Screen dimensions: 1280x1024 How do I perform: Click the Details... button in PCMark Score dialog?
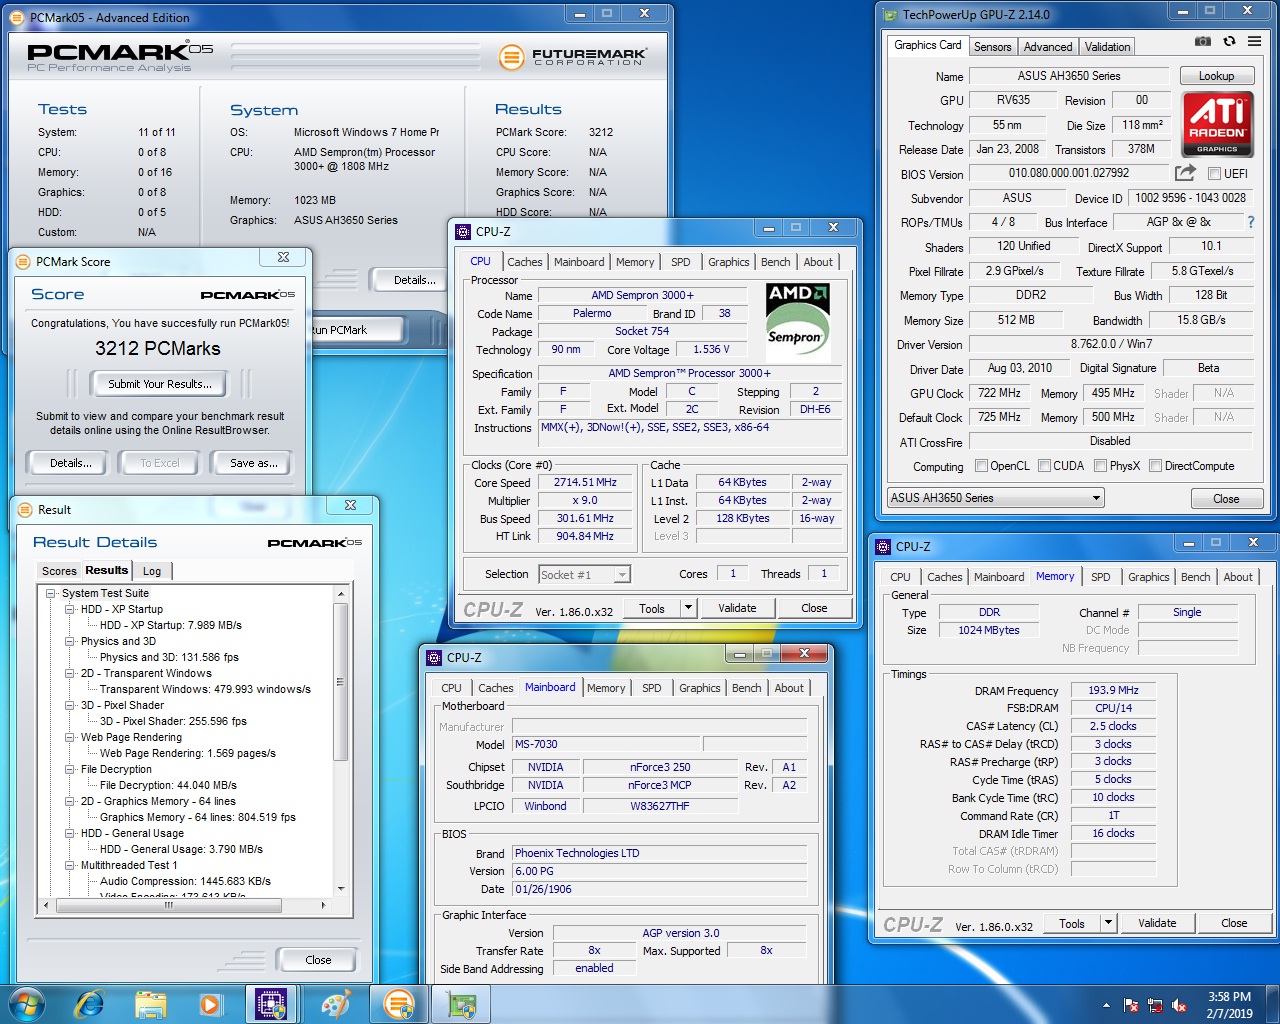click(x=71, y=463)
